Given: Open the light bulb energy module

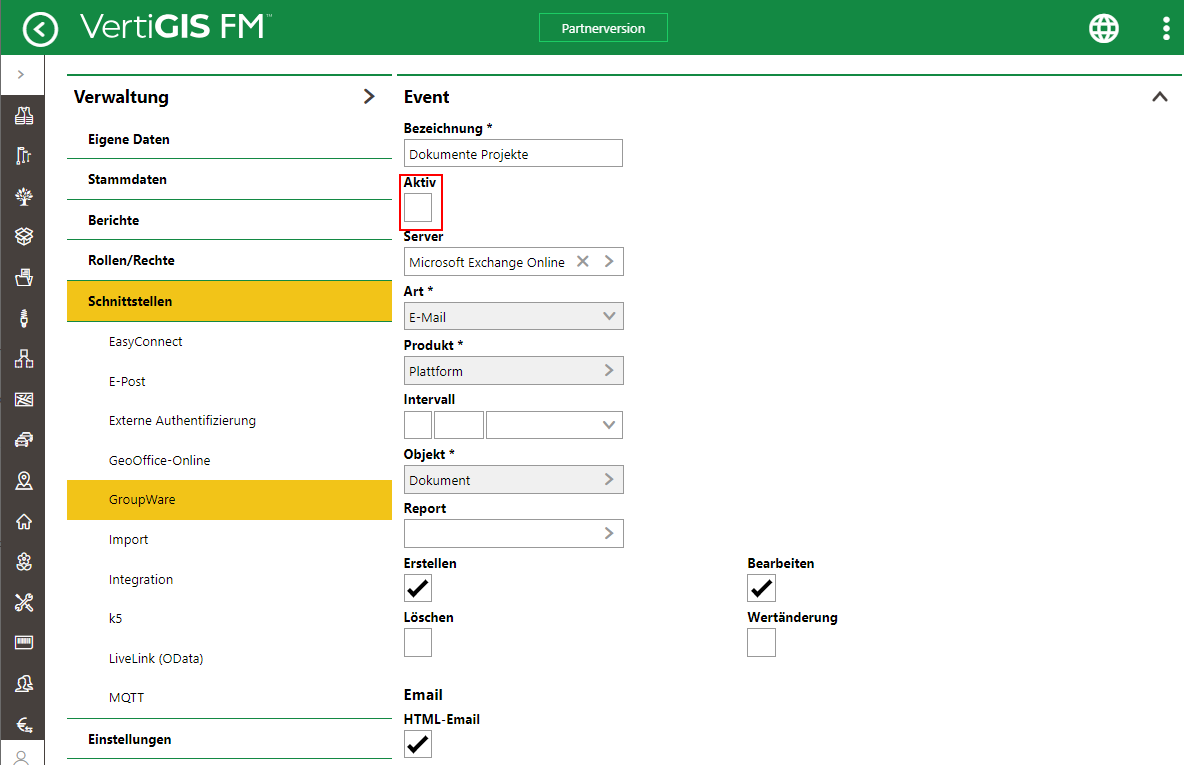Looking at the screenshot, I should 23,318.
